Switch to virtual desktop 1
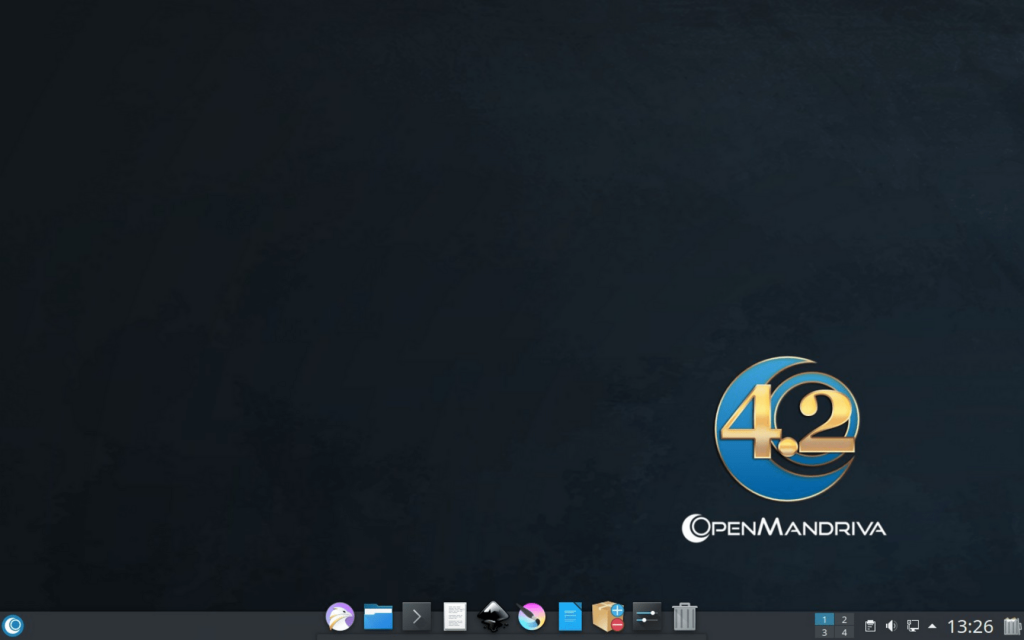The image size is (1024, 640). [824, 619]
